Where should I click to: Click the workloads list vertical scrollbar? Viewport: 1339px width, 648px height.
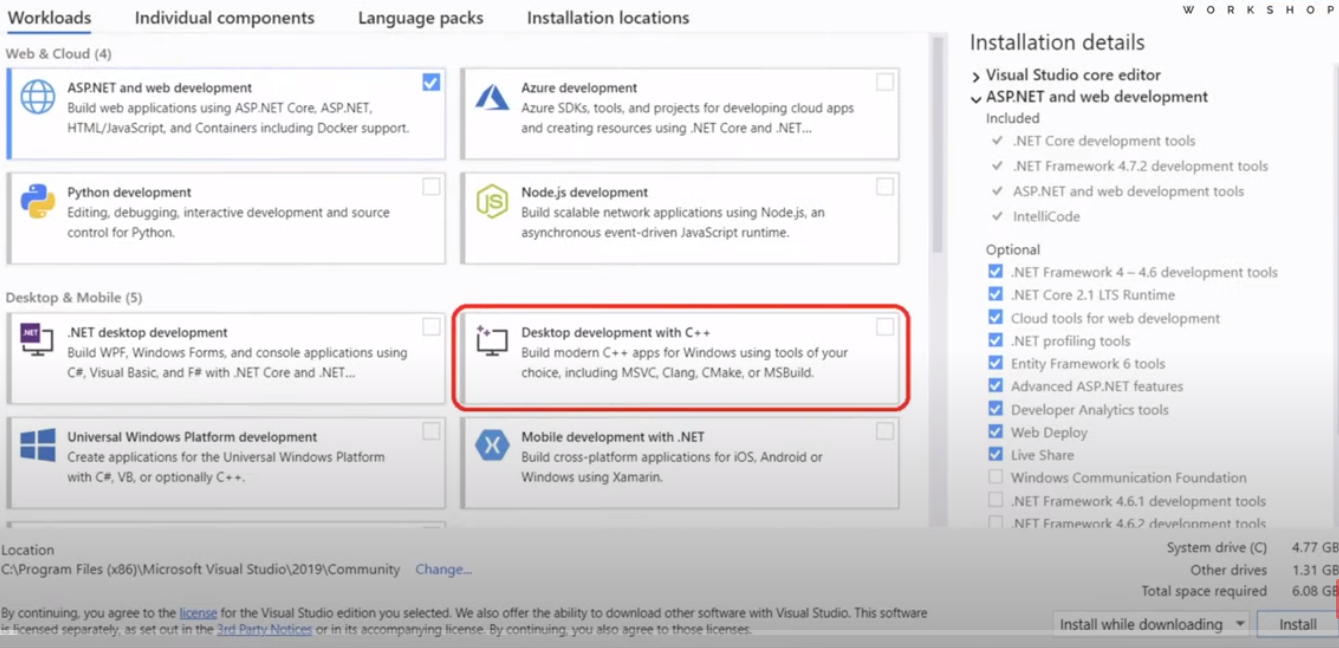(938, 145)
